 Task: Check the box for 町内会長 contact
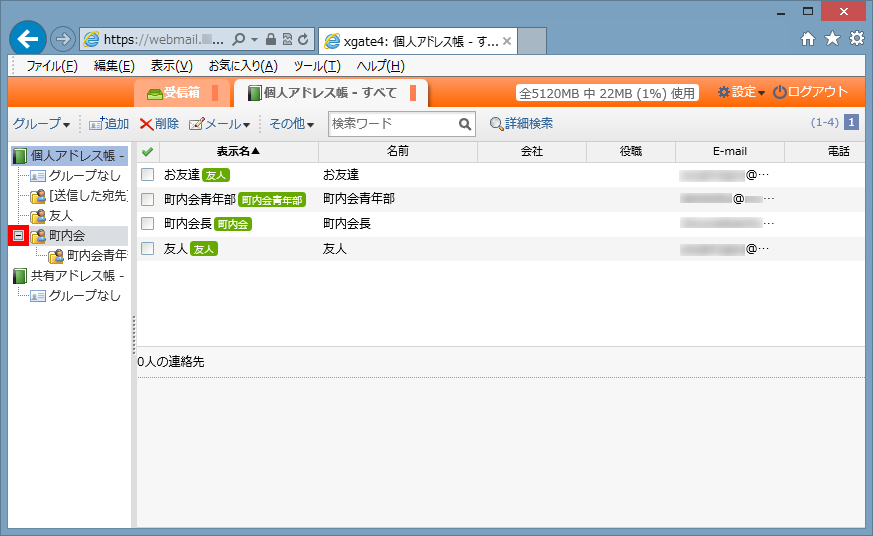(x=148, y=224)
